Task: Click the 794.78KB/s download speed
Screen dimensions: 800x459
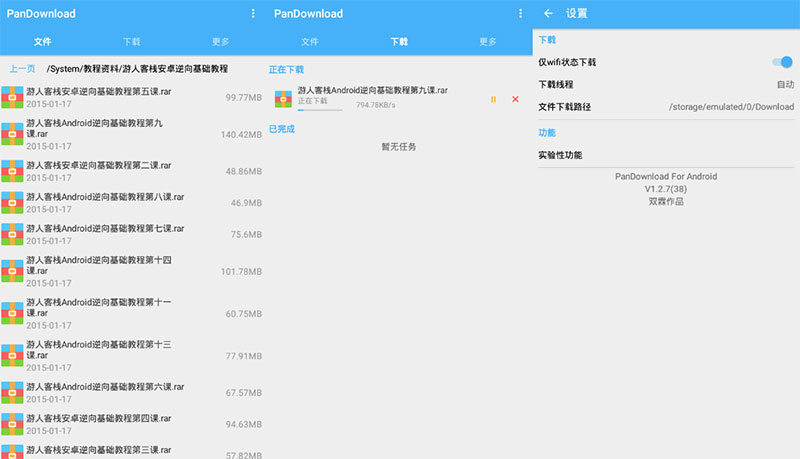Action: point(376,105)
